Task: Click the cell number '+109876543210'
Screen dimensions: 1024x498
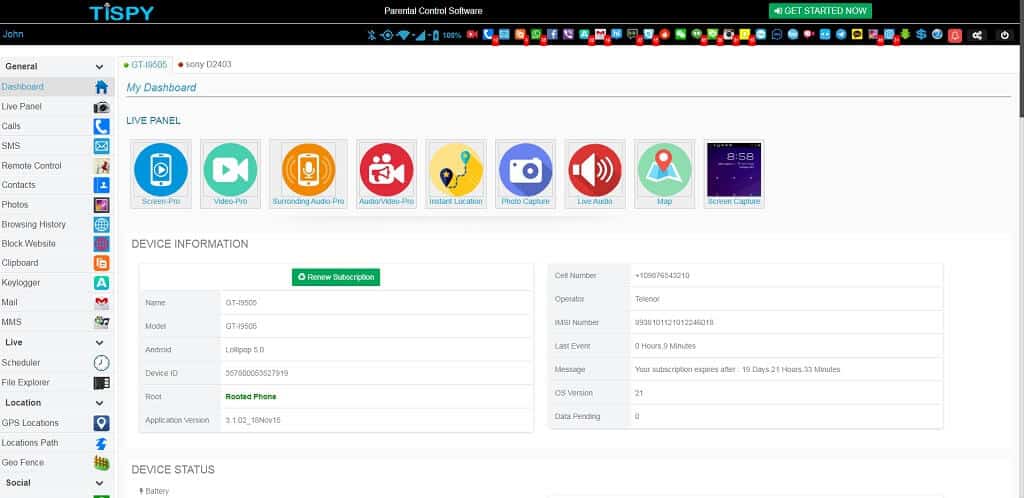Action: 662,275
